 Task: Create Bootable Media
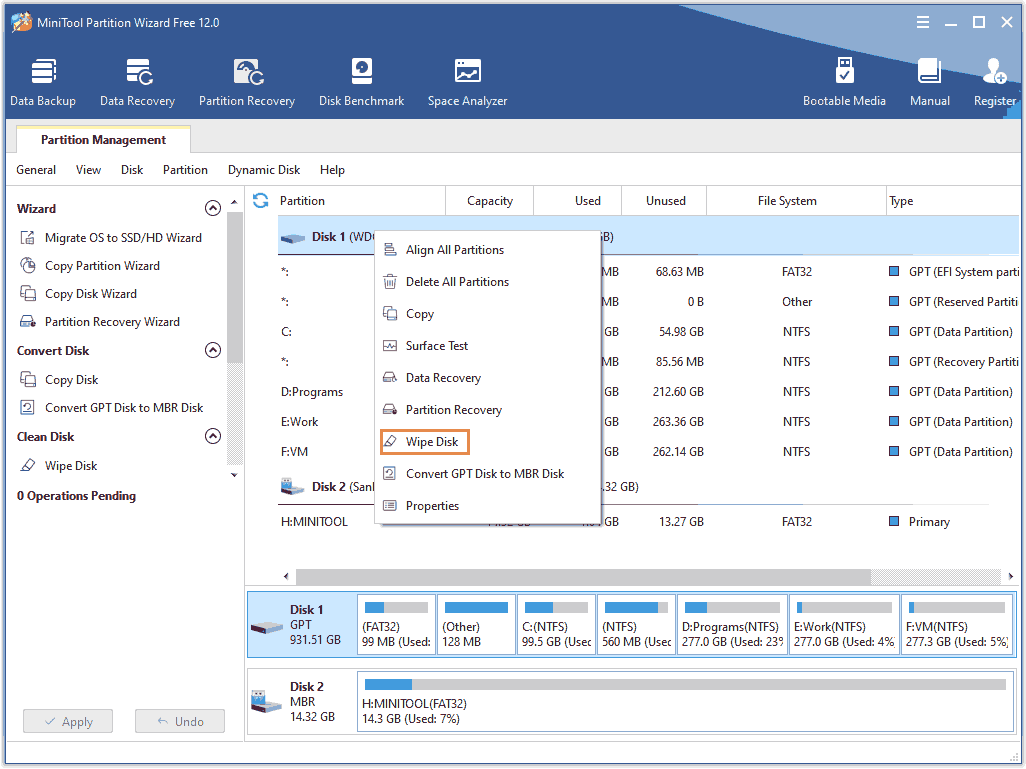click(x=844, y=82)
